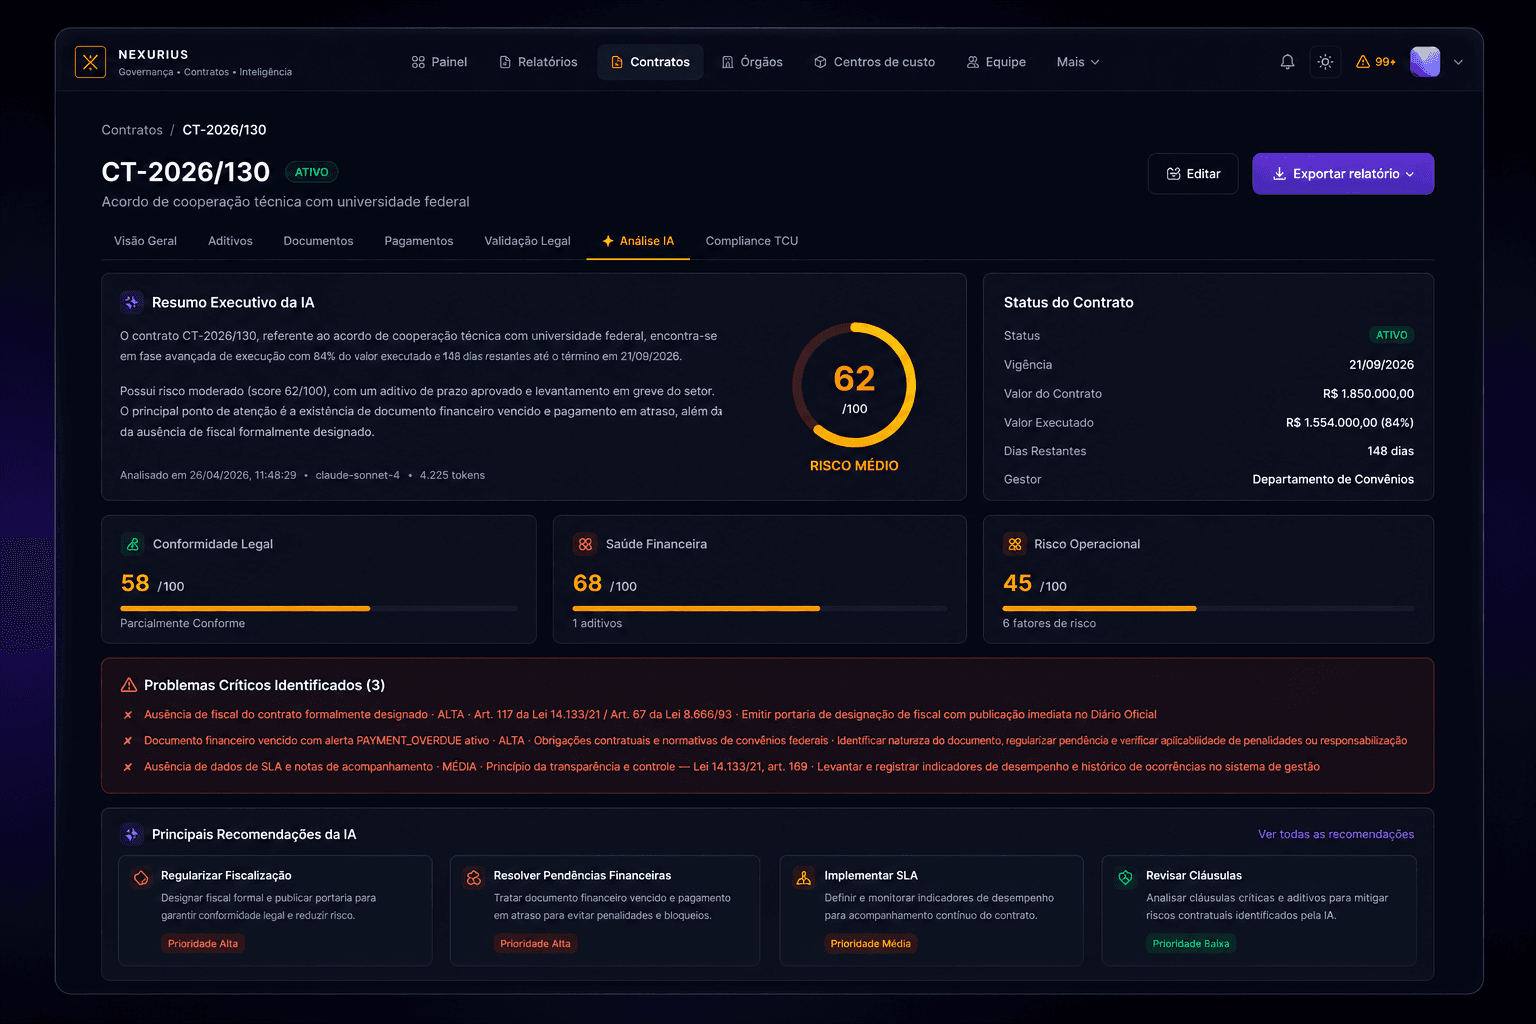This screenshot has height=1024, width=1536.
Task: Navigate to Centros de custo
Action: tap(874, 62)
